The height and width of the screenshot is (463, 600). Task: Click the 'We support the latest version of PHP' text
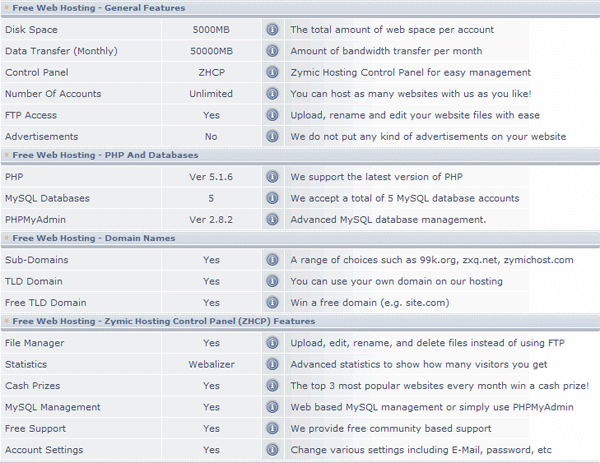pos(377,177)
